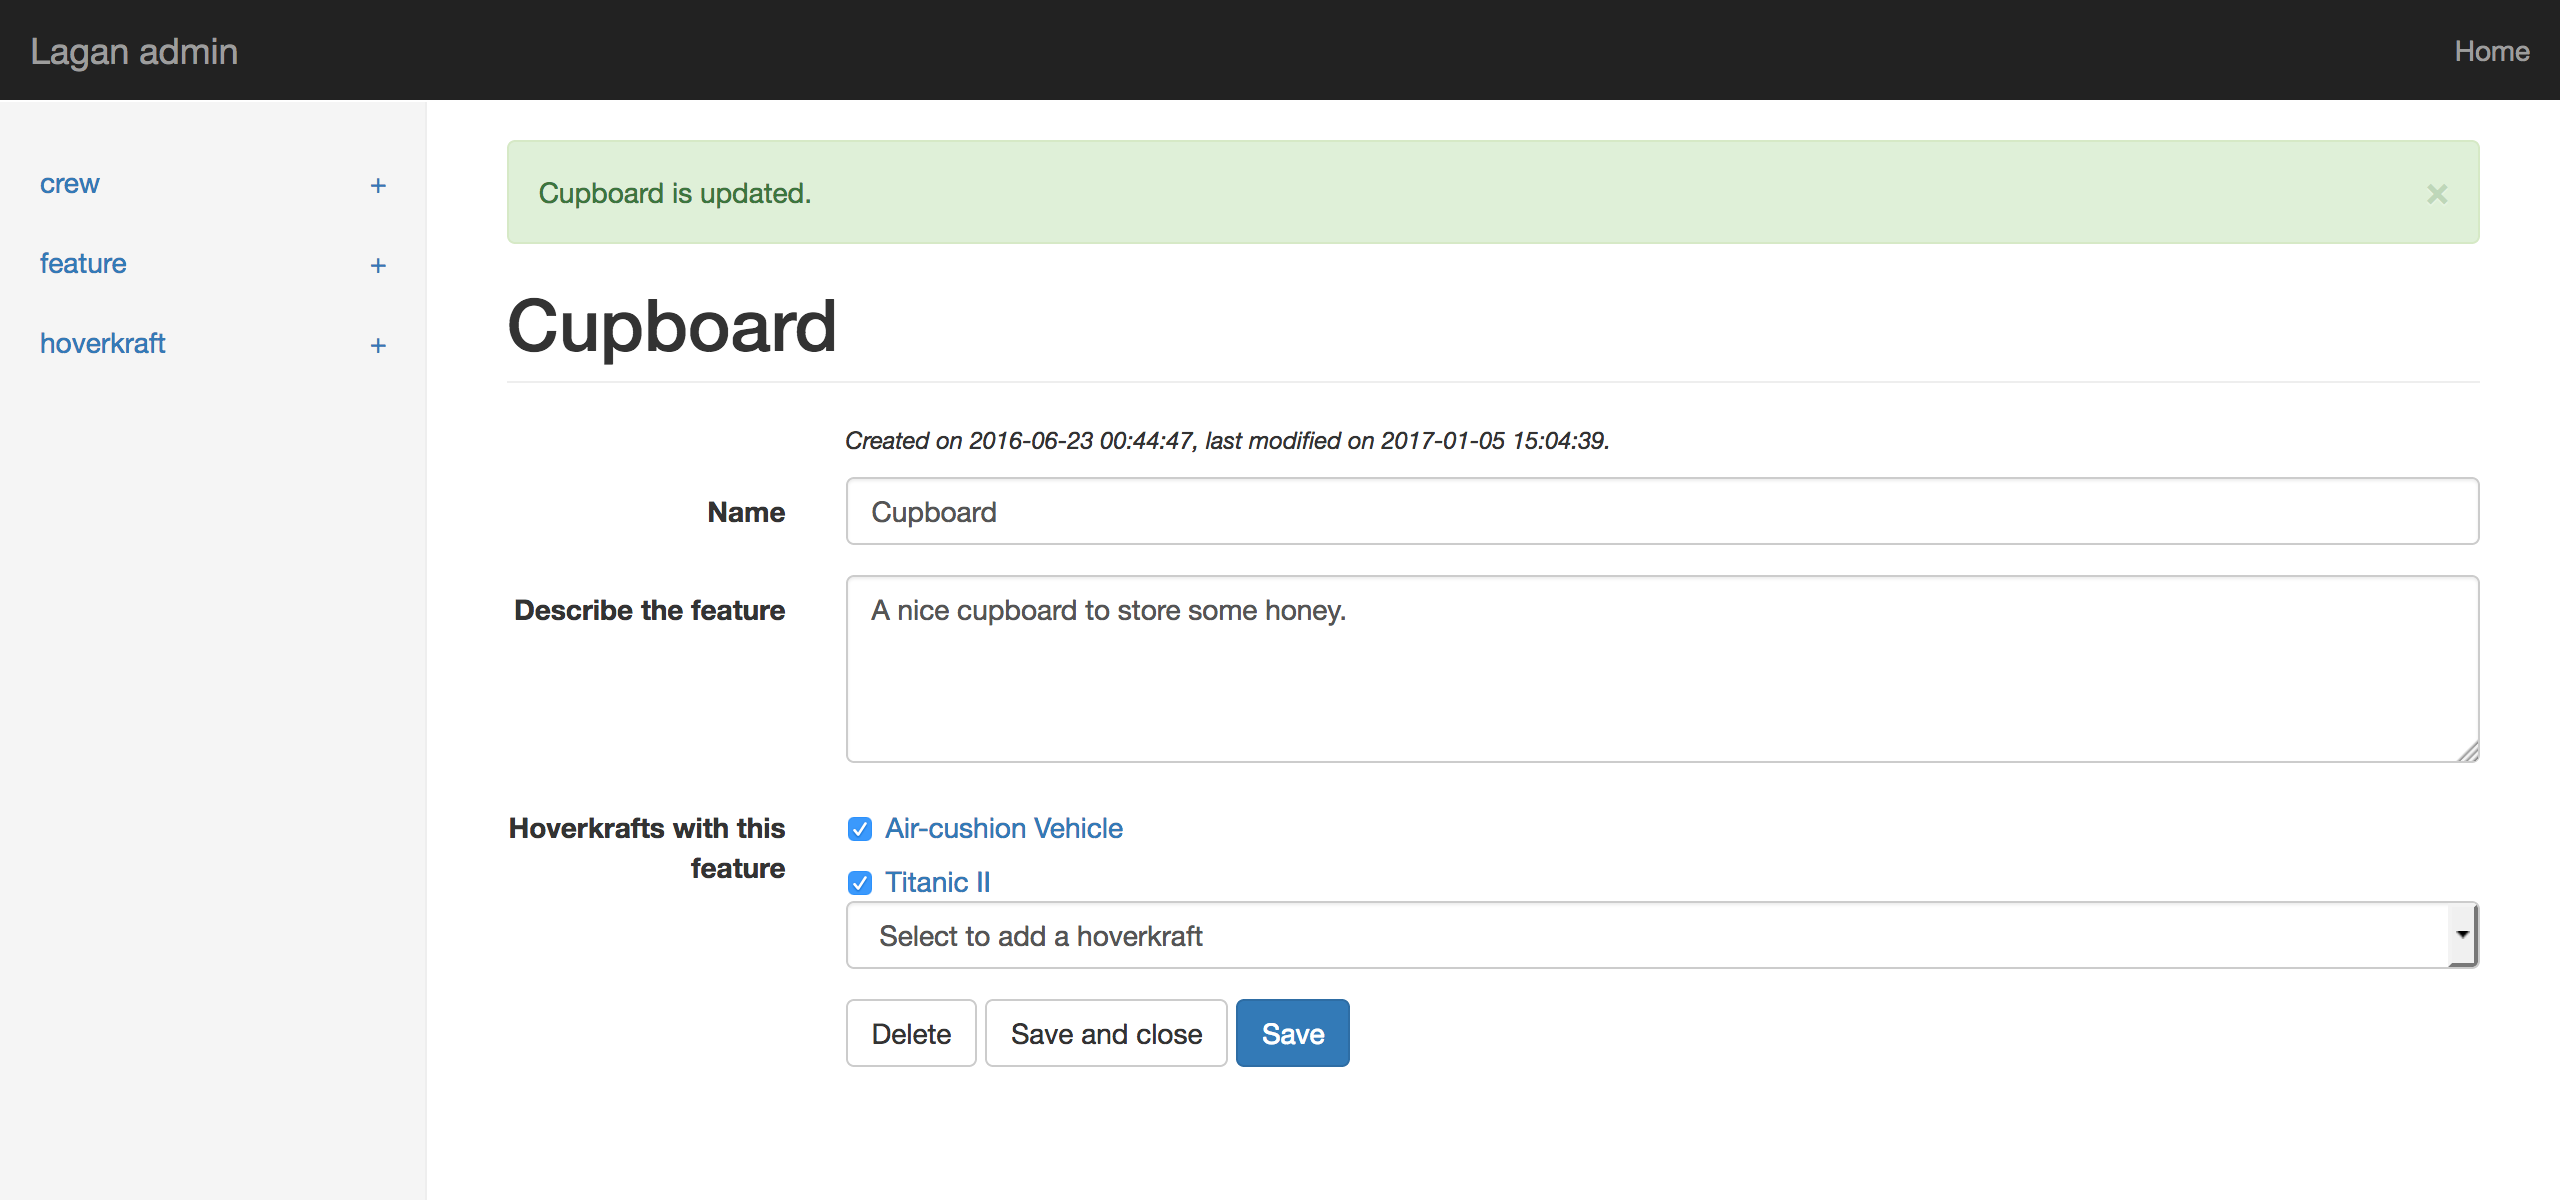This screenshot has width=2560, height=1200.
Task: Go to Home in top navbar
Action: pyautogui.click(x=2491, y=51)
